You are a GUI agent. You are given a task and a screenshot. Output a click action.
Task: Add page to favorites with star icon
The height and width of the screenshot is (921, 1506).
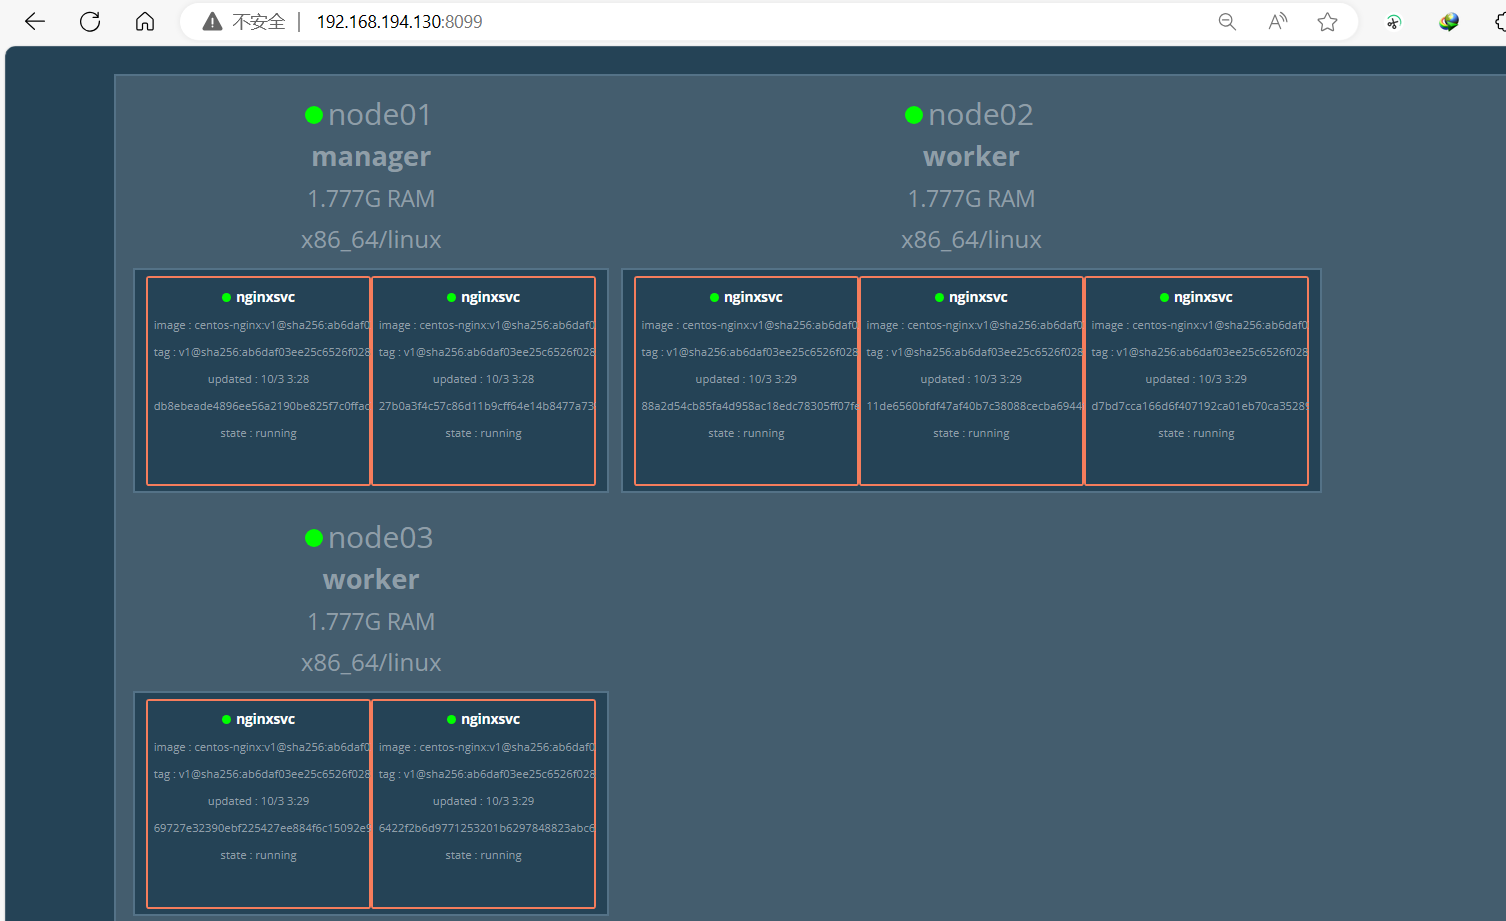click(x=1327, y=22)
